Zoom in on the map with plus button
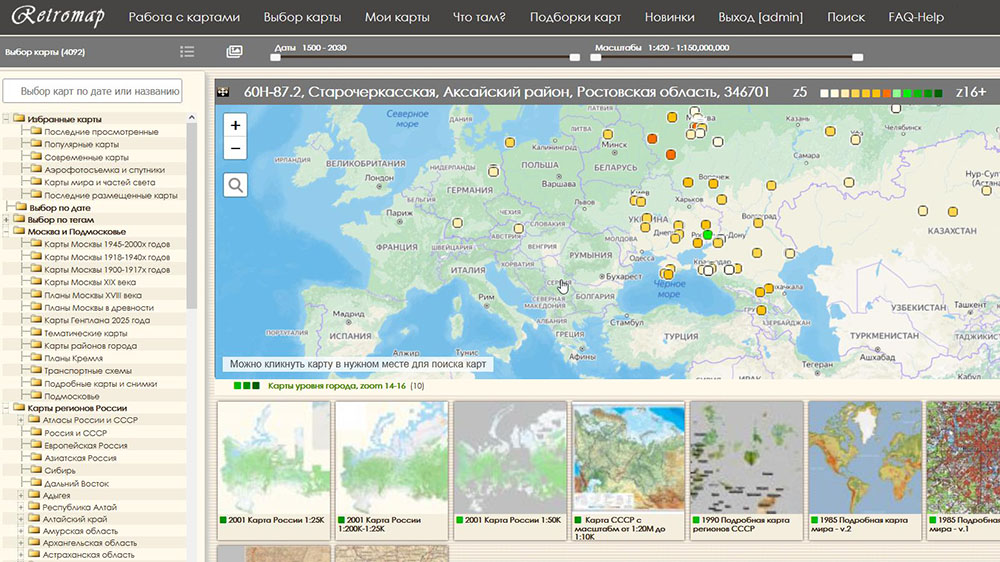The image size is (1000, 562). coord(235,125)
